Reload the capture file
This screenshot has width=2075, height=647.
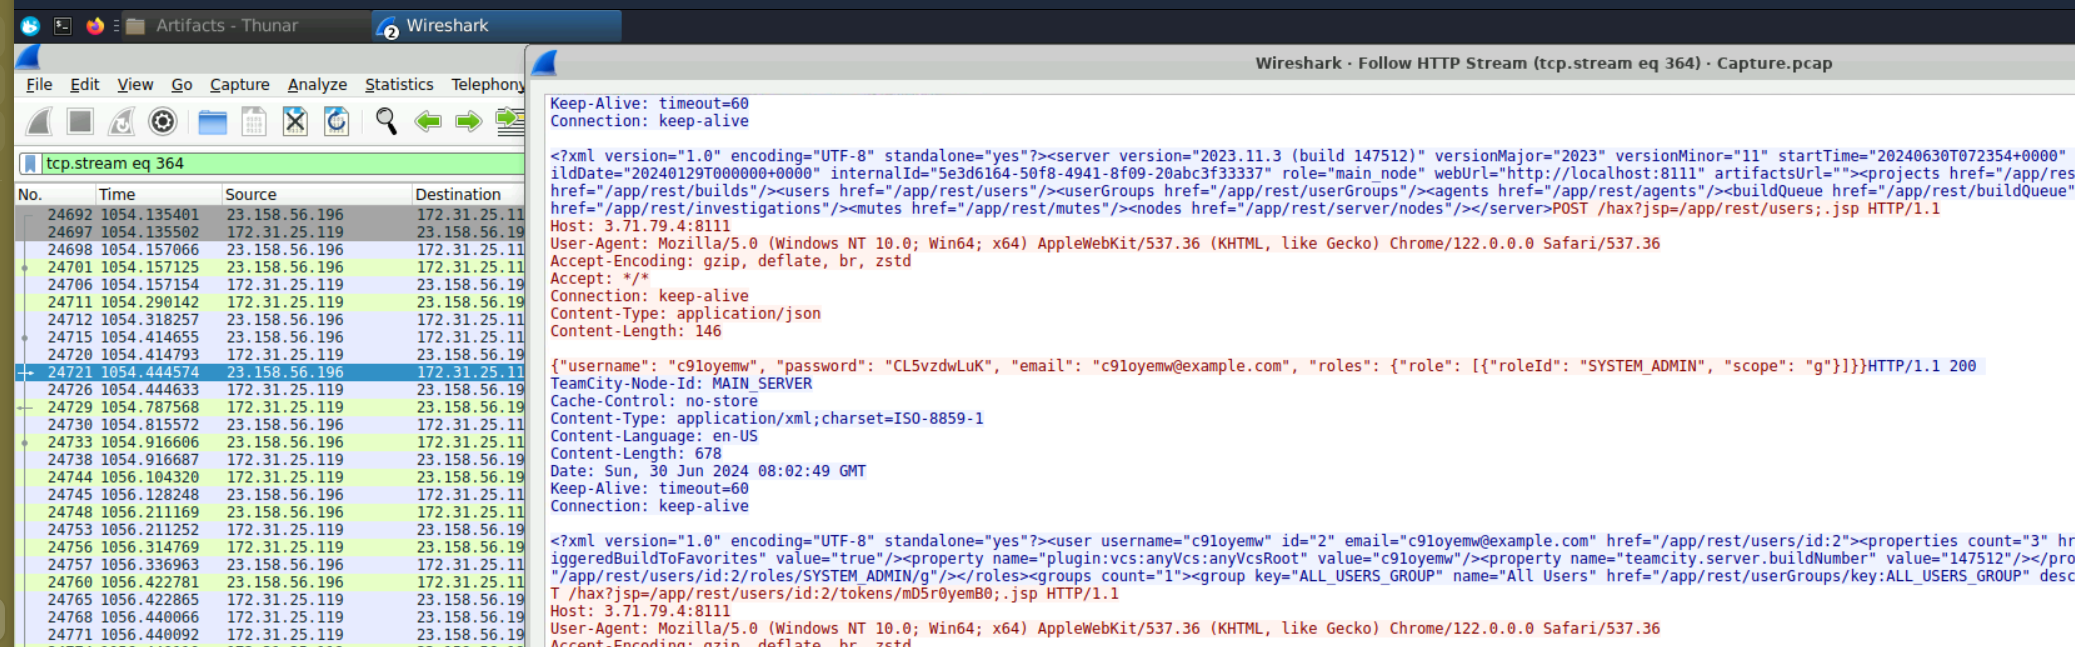pos(337,122)
